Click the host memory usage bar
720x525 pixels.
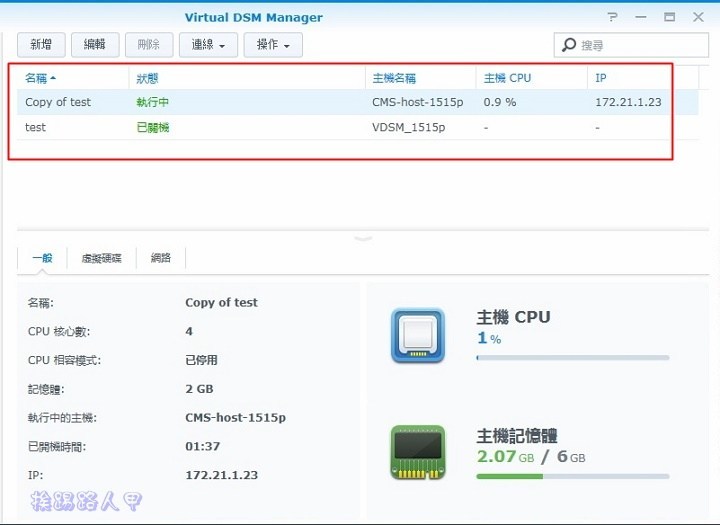(x=573, y=476)
